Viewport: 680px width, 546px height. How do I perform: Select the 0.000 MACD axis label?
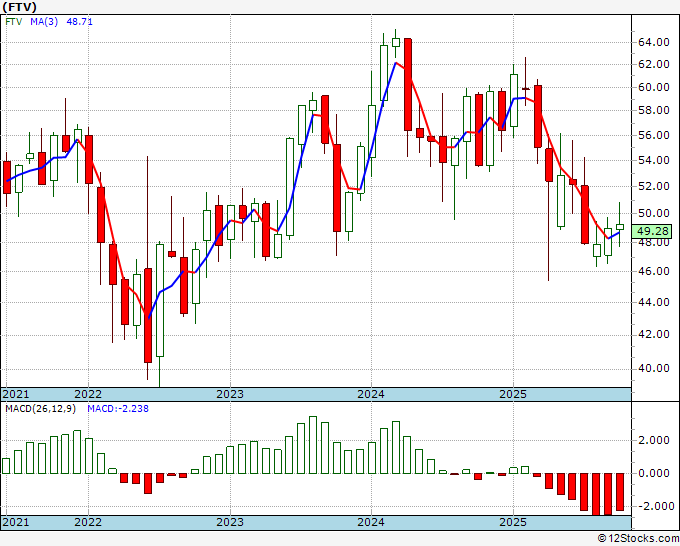(x=654, y=474)
